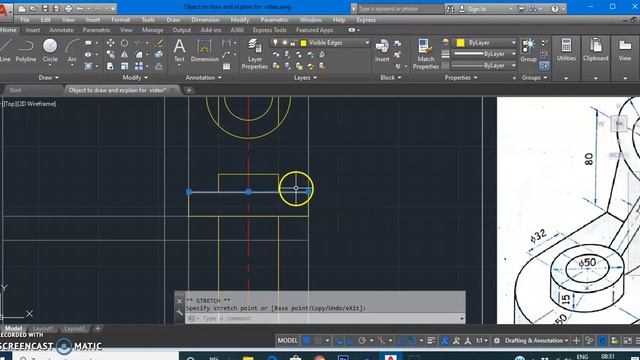Viewport: 640px width, 360px height.
Task: Click the Copy tool in Modify panel
Action: [110, 54]
